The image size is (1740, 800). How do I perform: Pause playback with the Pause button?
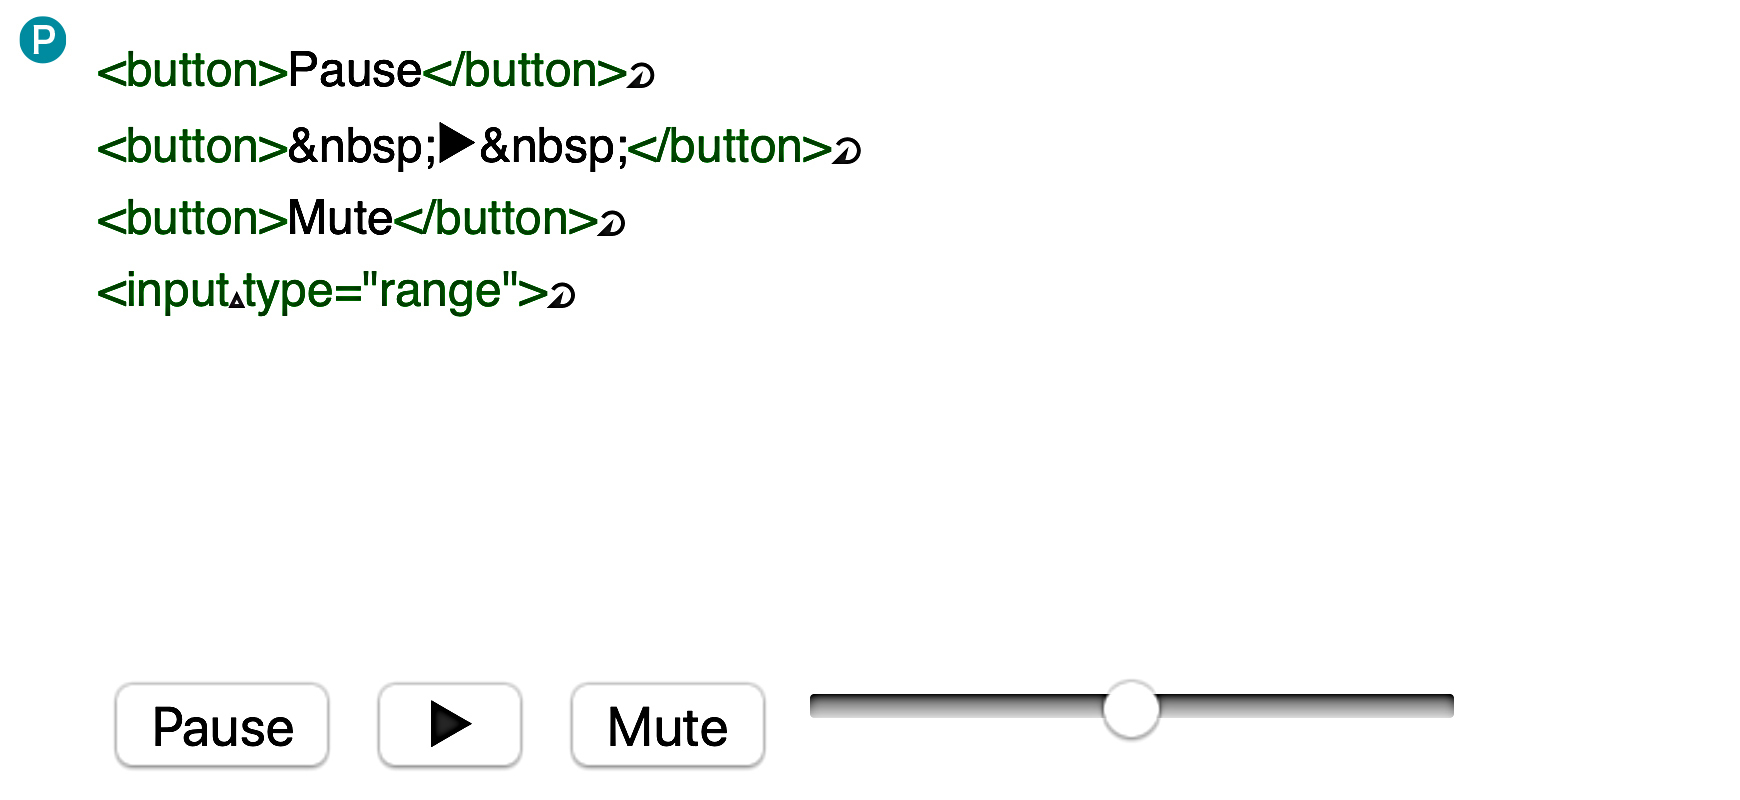point(222,725)
